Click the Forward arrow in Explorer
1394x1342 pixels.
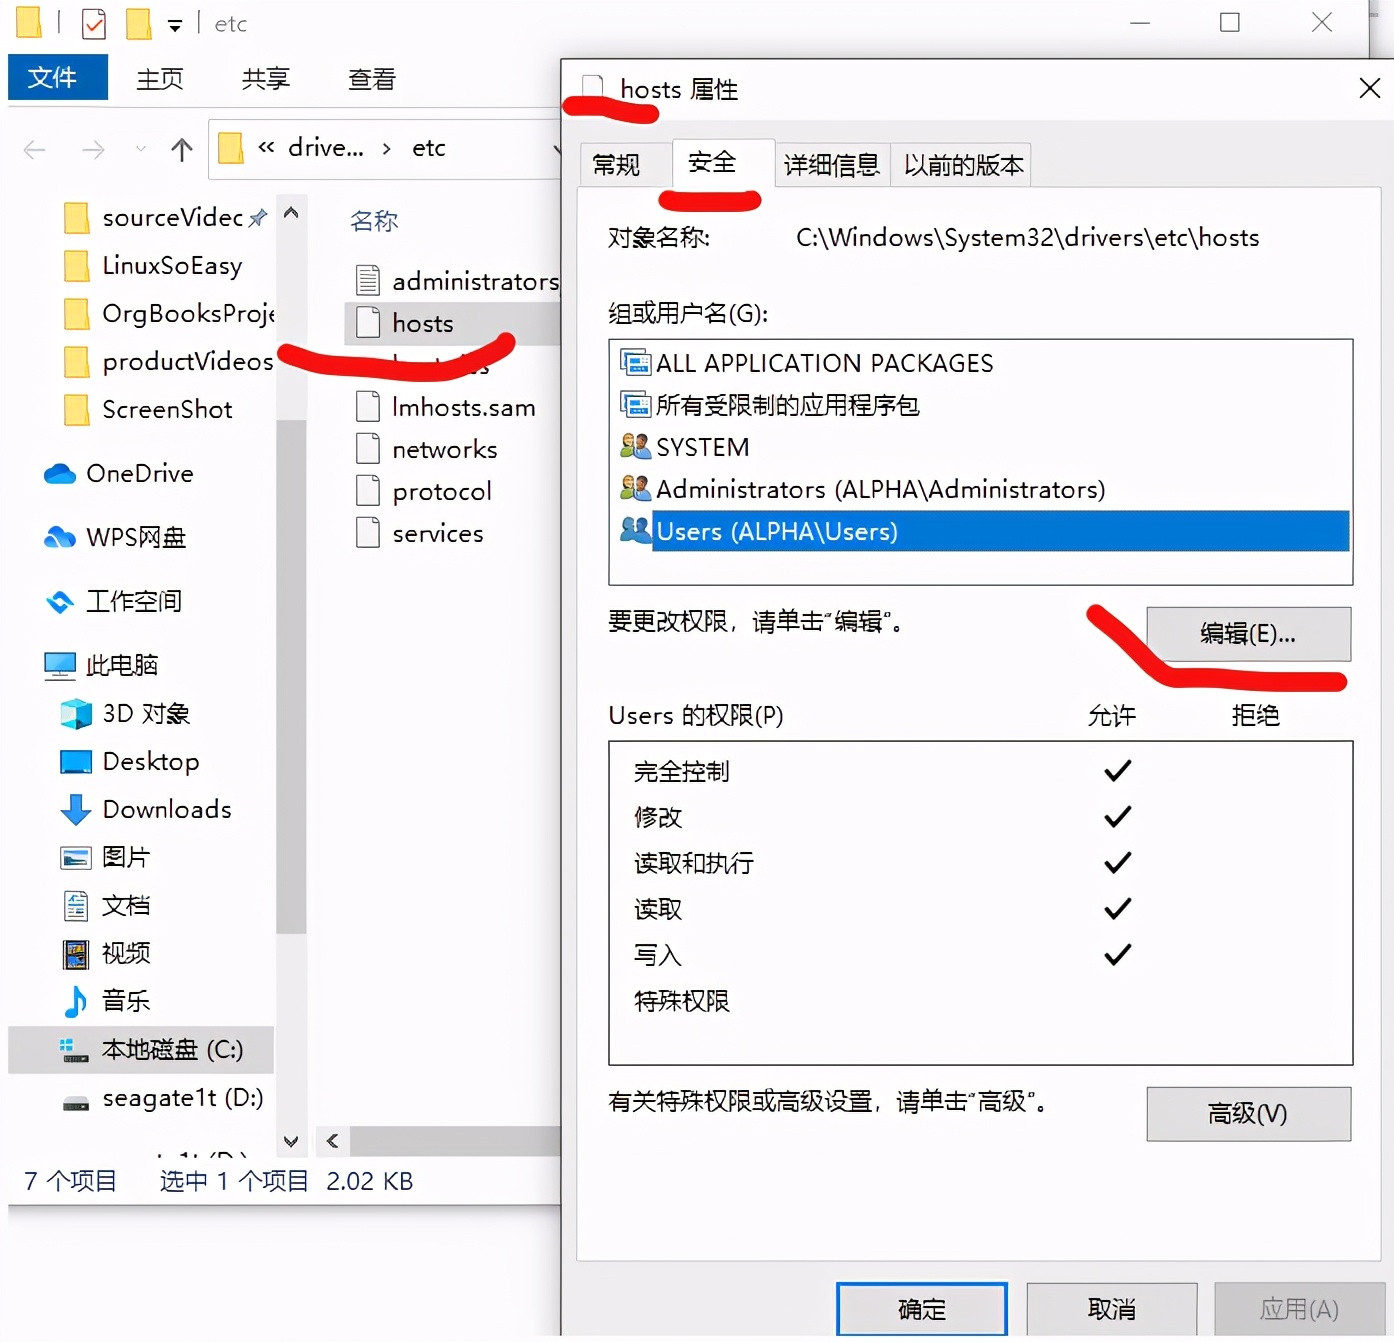pos(93,150)
